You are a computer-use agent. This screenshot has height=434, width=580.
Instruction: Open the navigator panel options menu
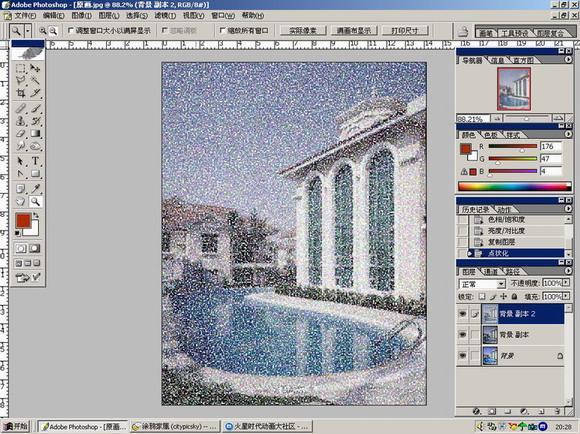[568, 60]
